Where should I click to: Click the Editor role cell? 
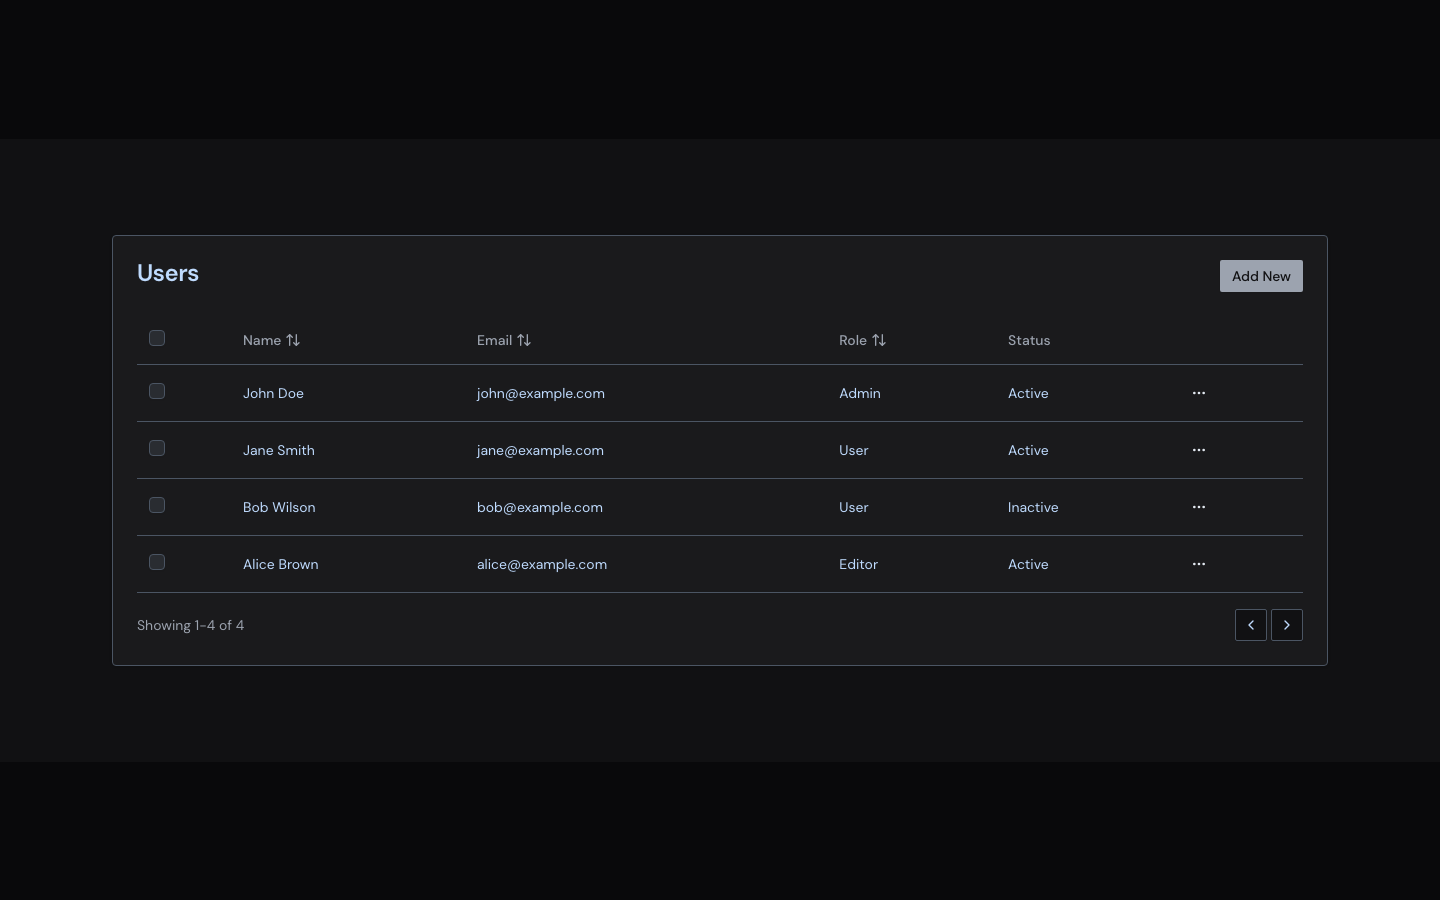(858, 564)
